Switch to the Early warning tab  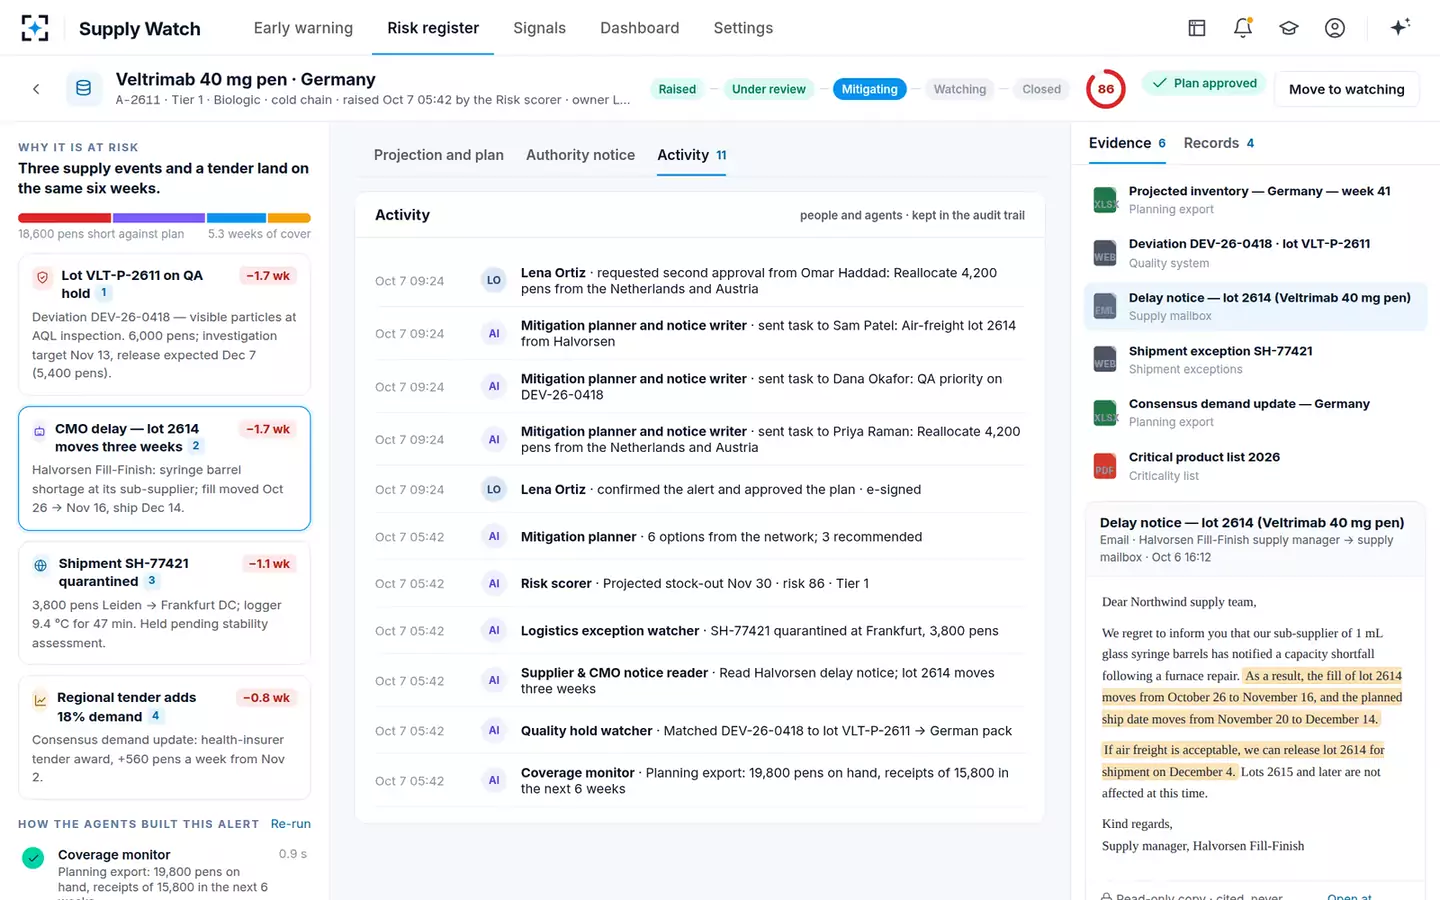(303, 28)
